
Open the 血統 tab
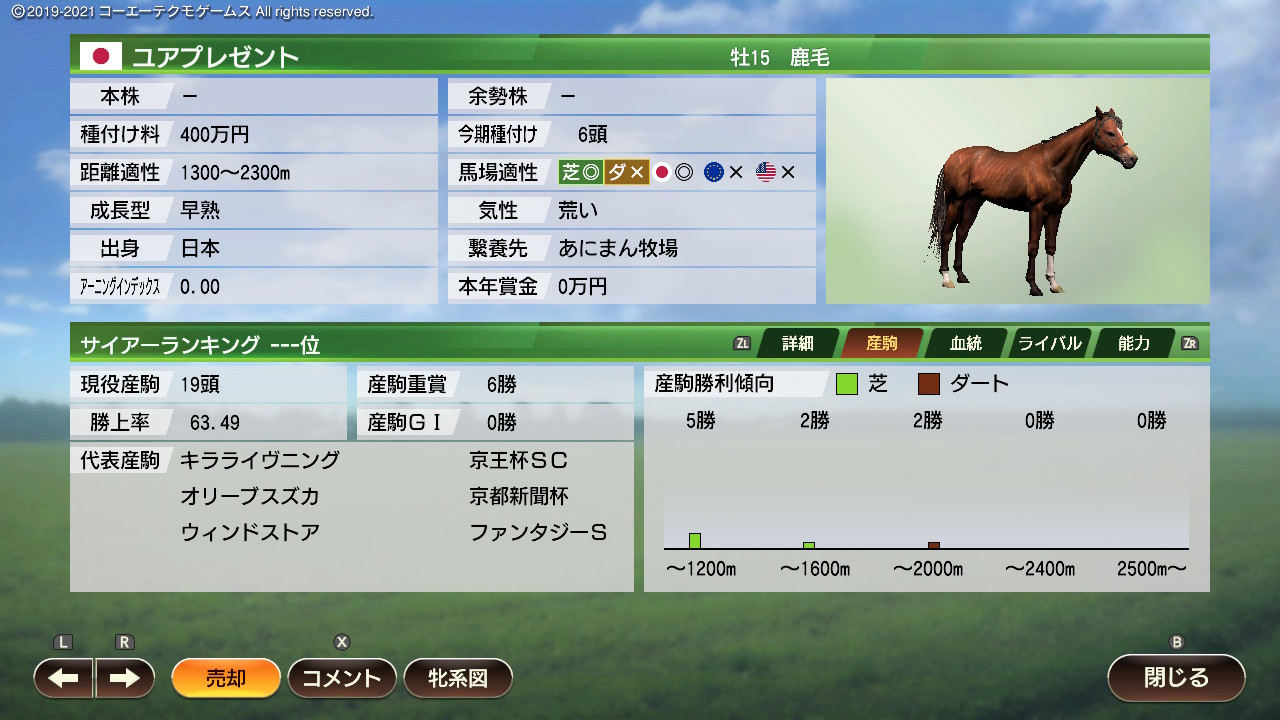(x=966, y=343)
